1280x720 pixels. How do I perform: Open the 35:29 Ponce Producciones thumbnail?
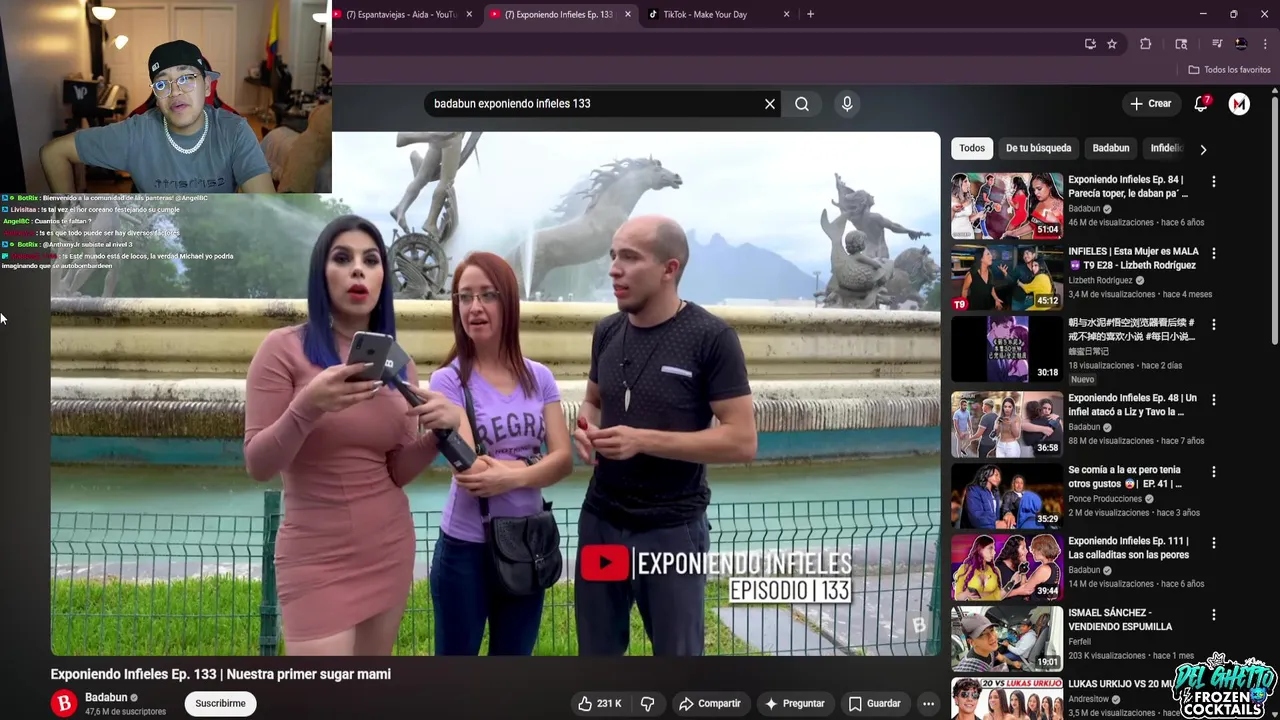tap(1007, 495)
